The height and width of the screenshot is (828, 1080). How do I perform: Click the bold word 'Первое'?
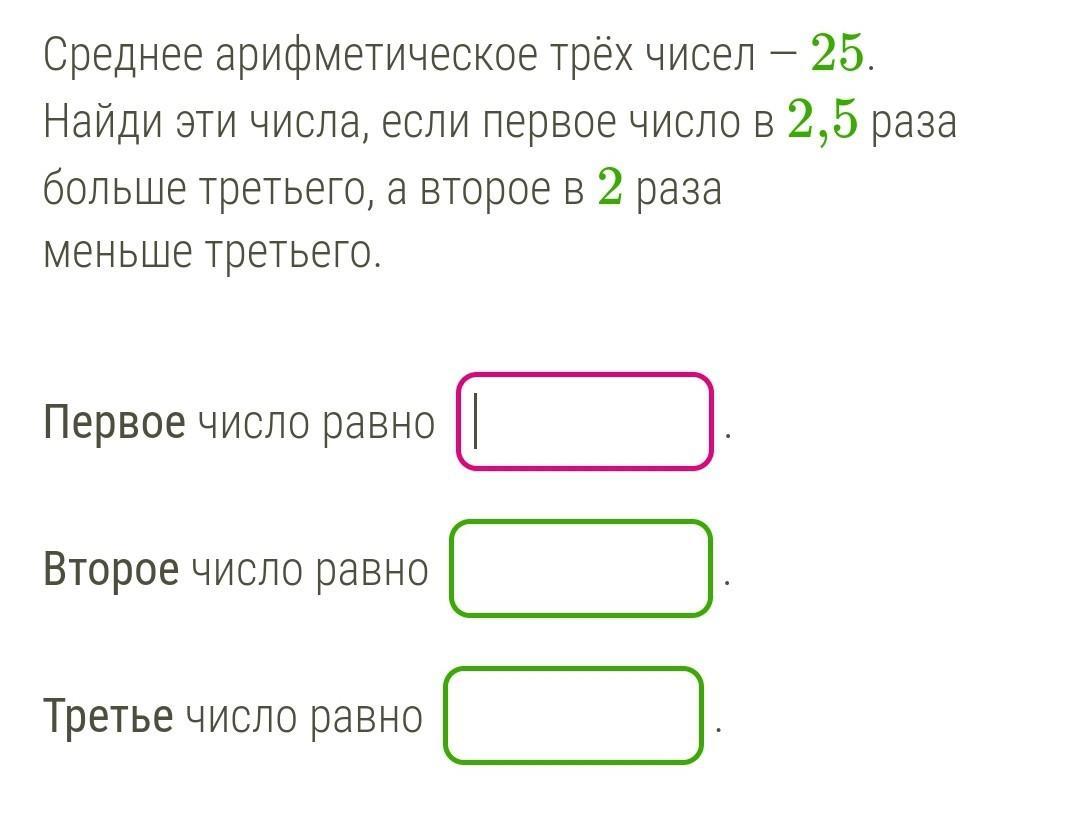pos(114,423)
